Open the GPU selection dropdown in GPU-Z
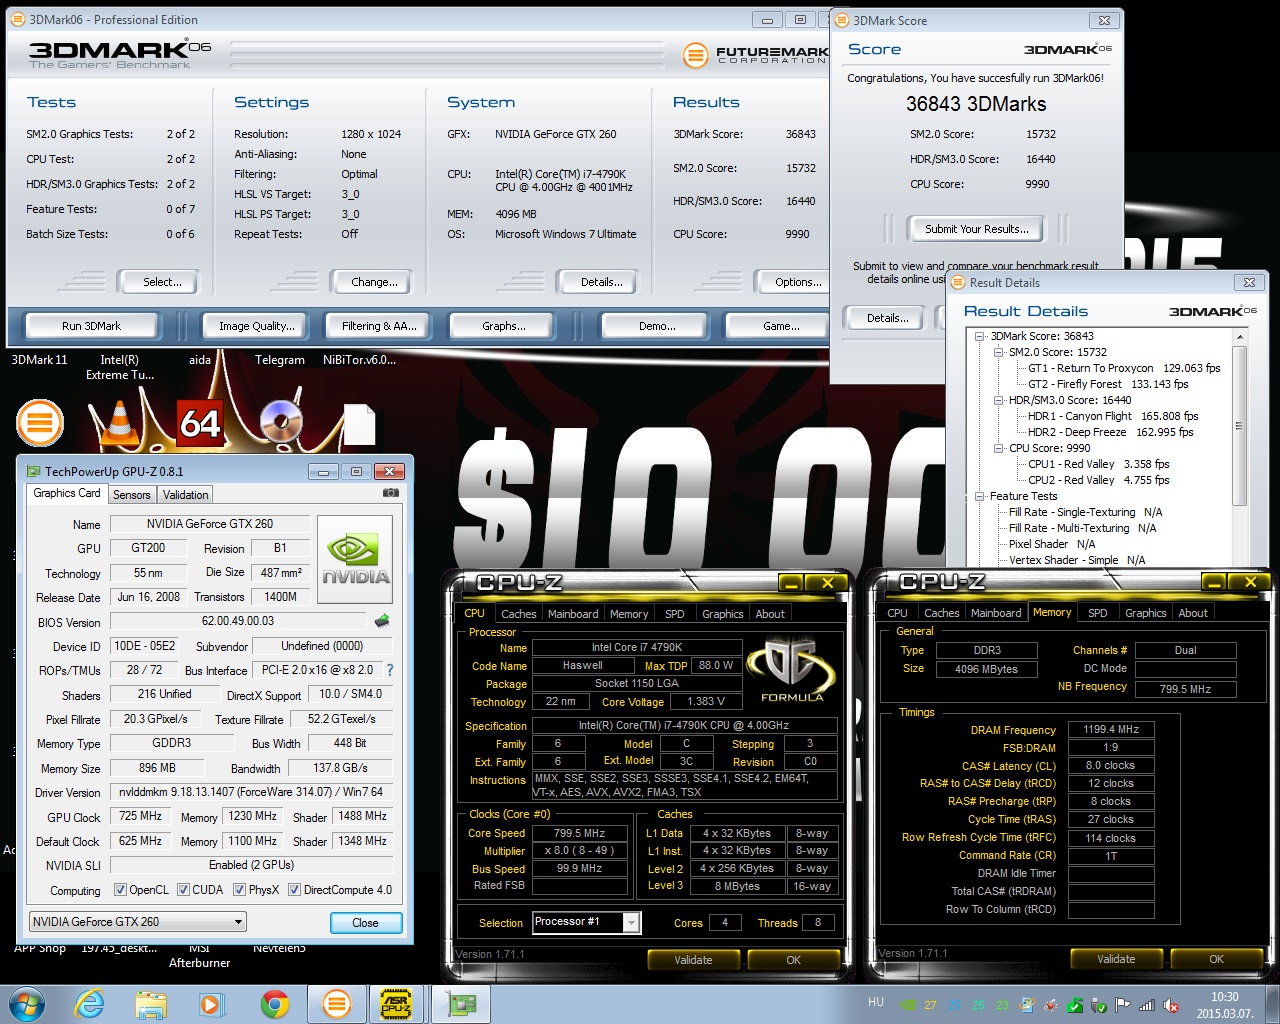The height and width of the screenshot is (1024, 1280). tap(138, 922)
